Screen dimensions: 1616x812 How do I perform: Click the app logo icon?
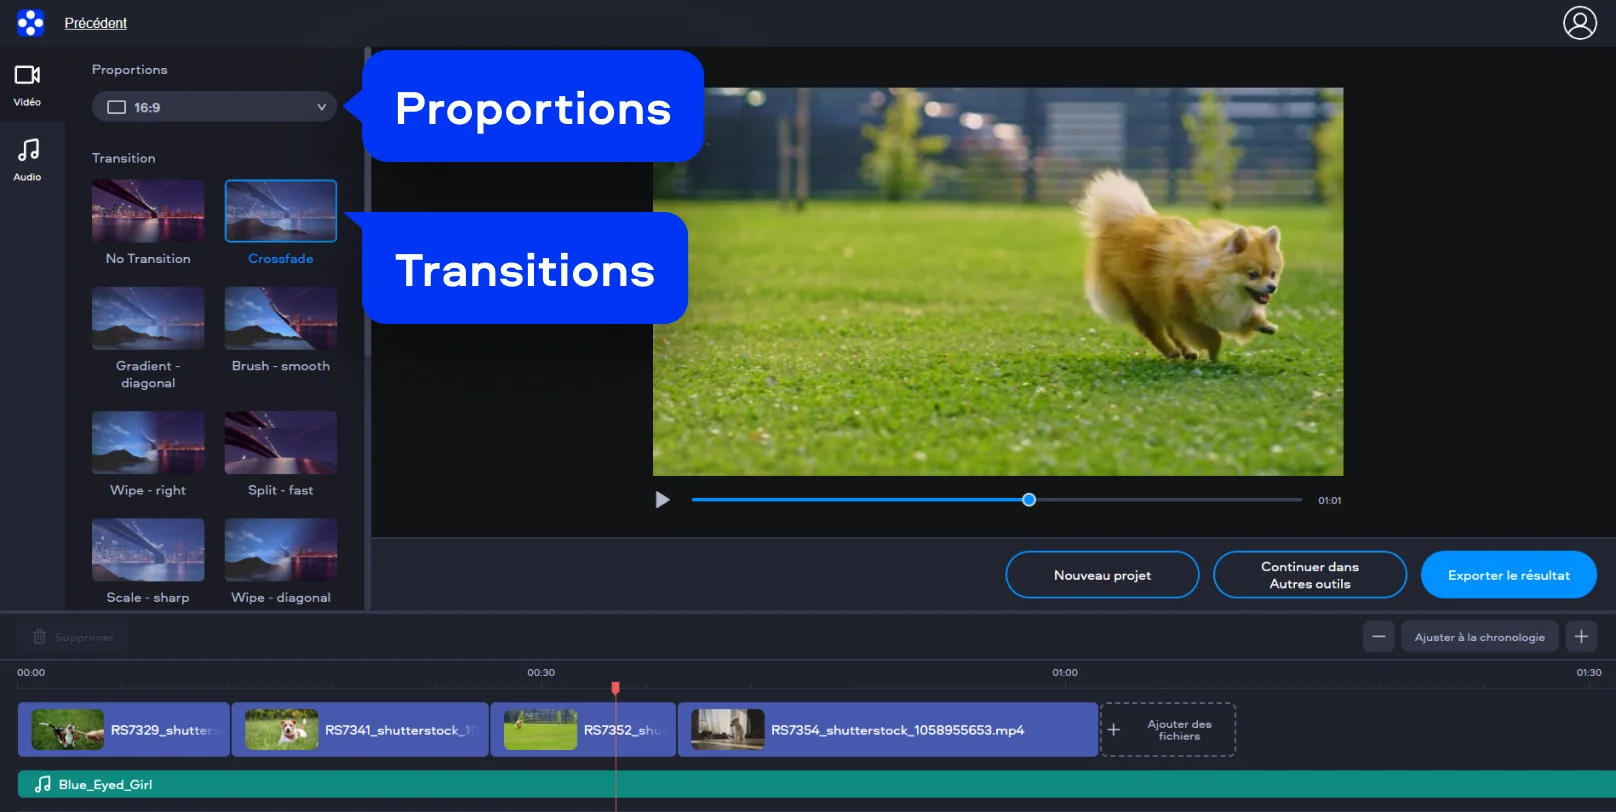tap(30, 22)
